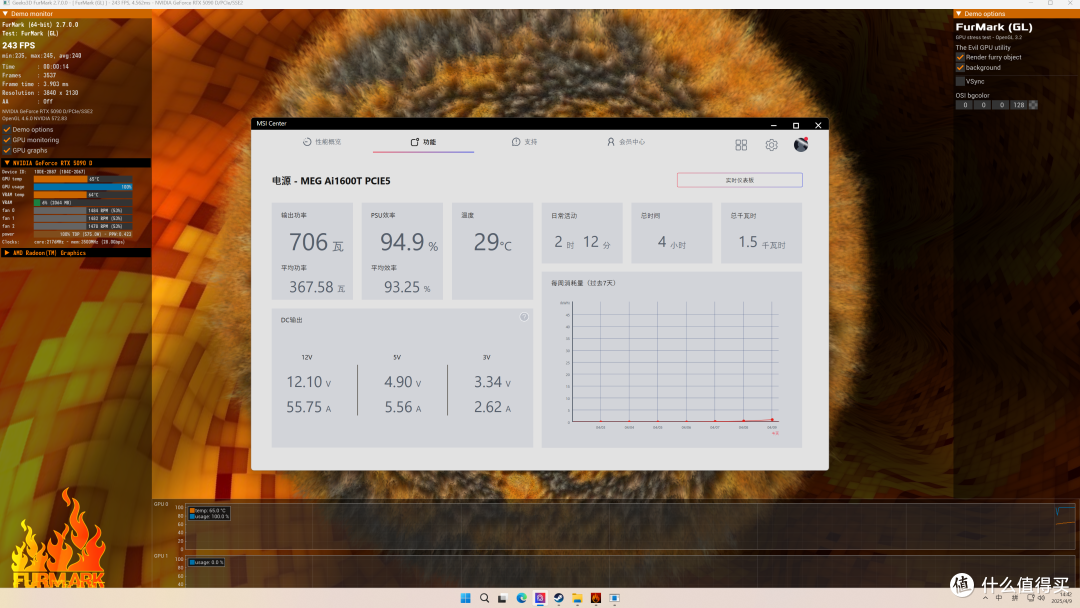The image size is (1080, 608).
Task: Open File Explorer from the taskbar
Action: point(577,598)
